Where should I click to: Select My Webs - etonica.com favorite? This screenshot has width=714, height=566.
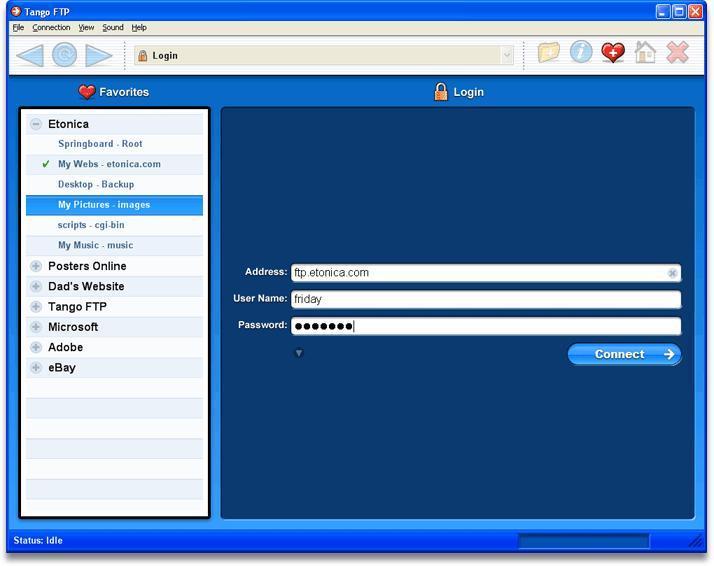click(x=114, y=164)
